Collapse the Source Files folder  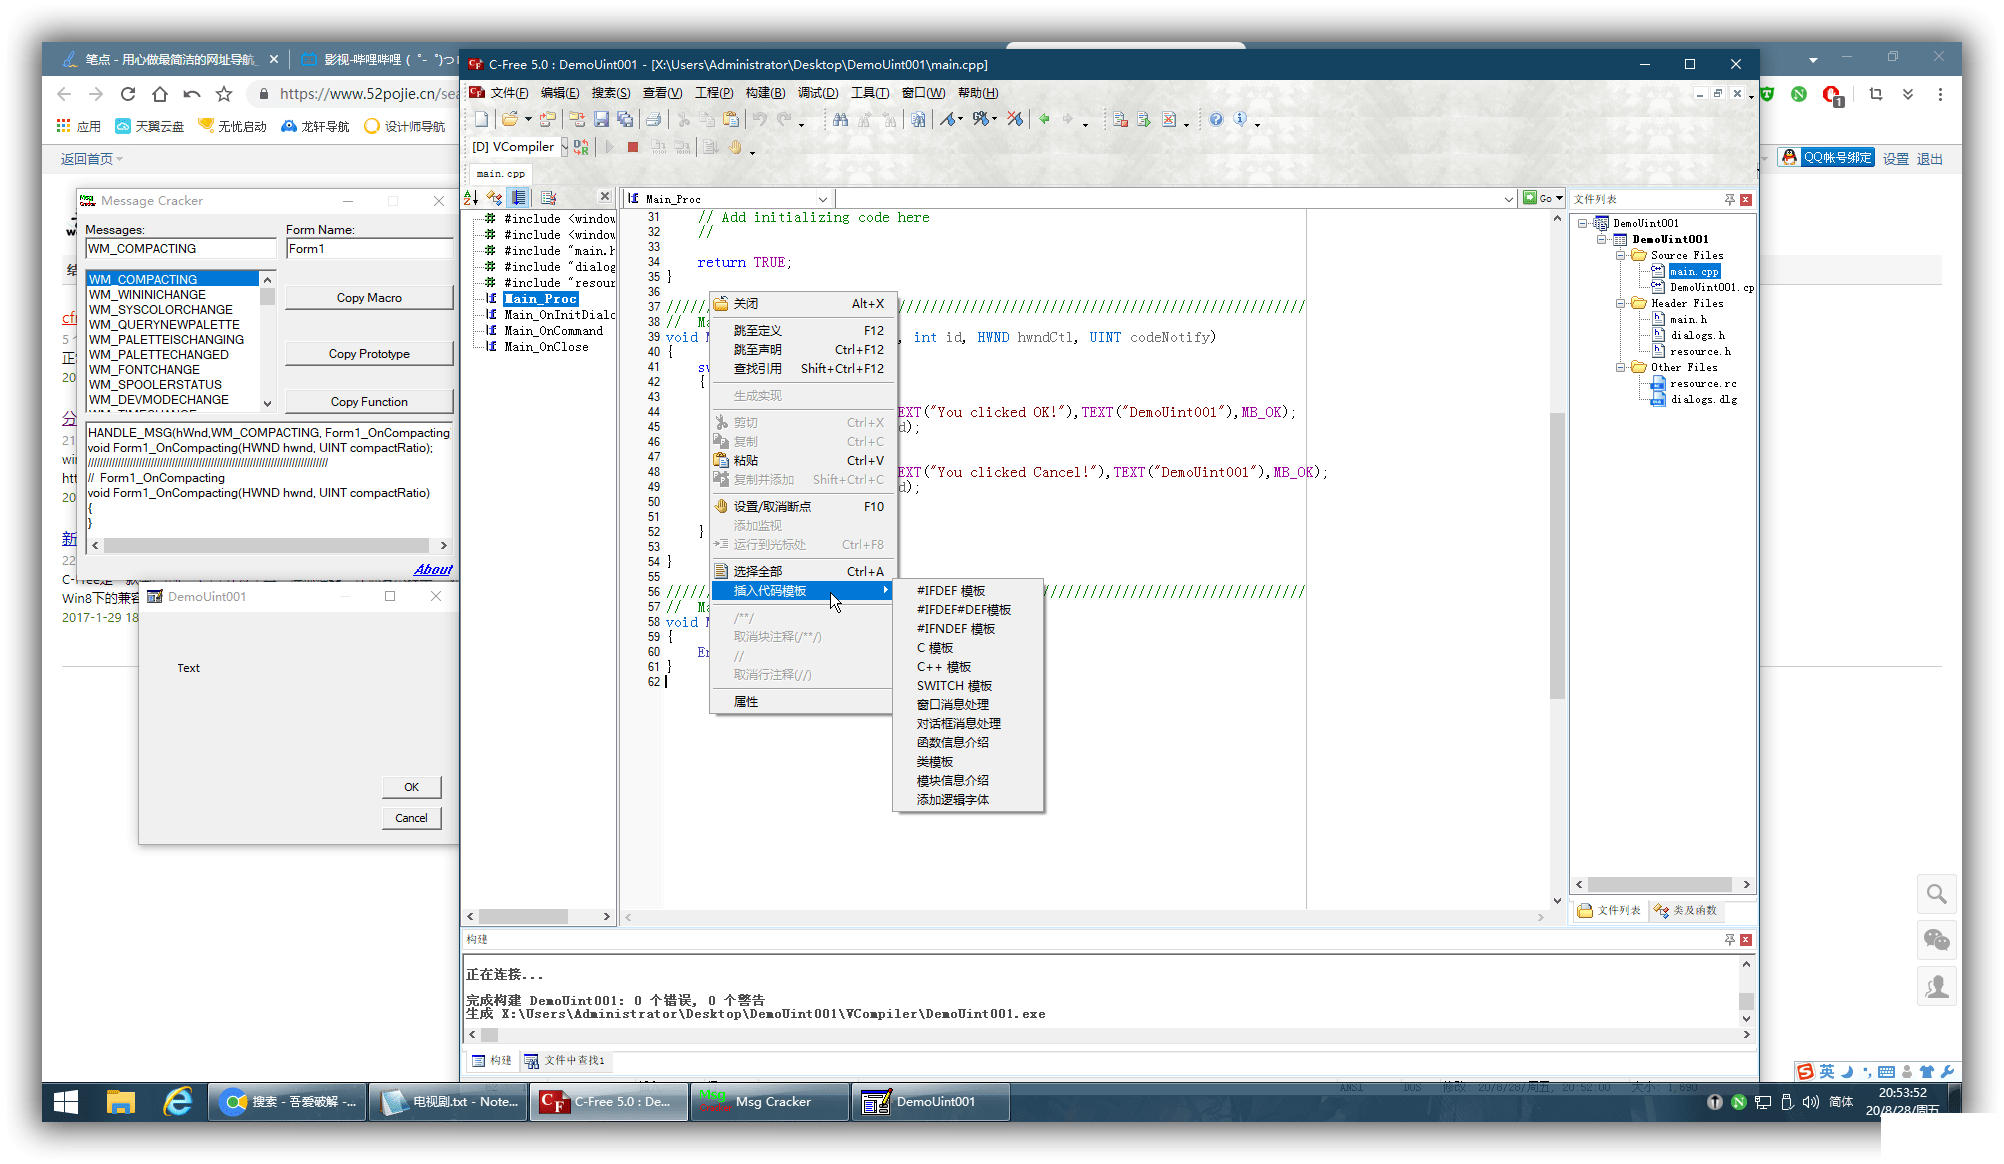(x=1620, y=256)
